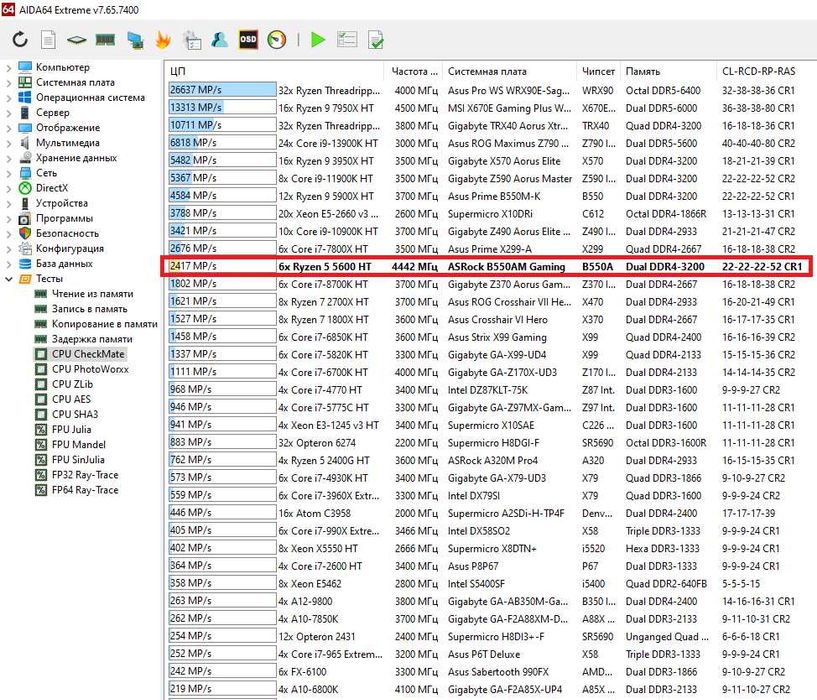Open the DirectX tree node

52,188
